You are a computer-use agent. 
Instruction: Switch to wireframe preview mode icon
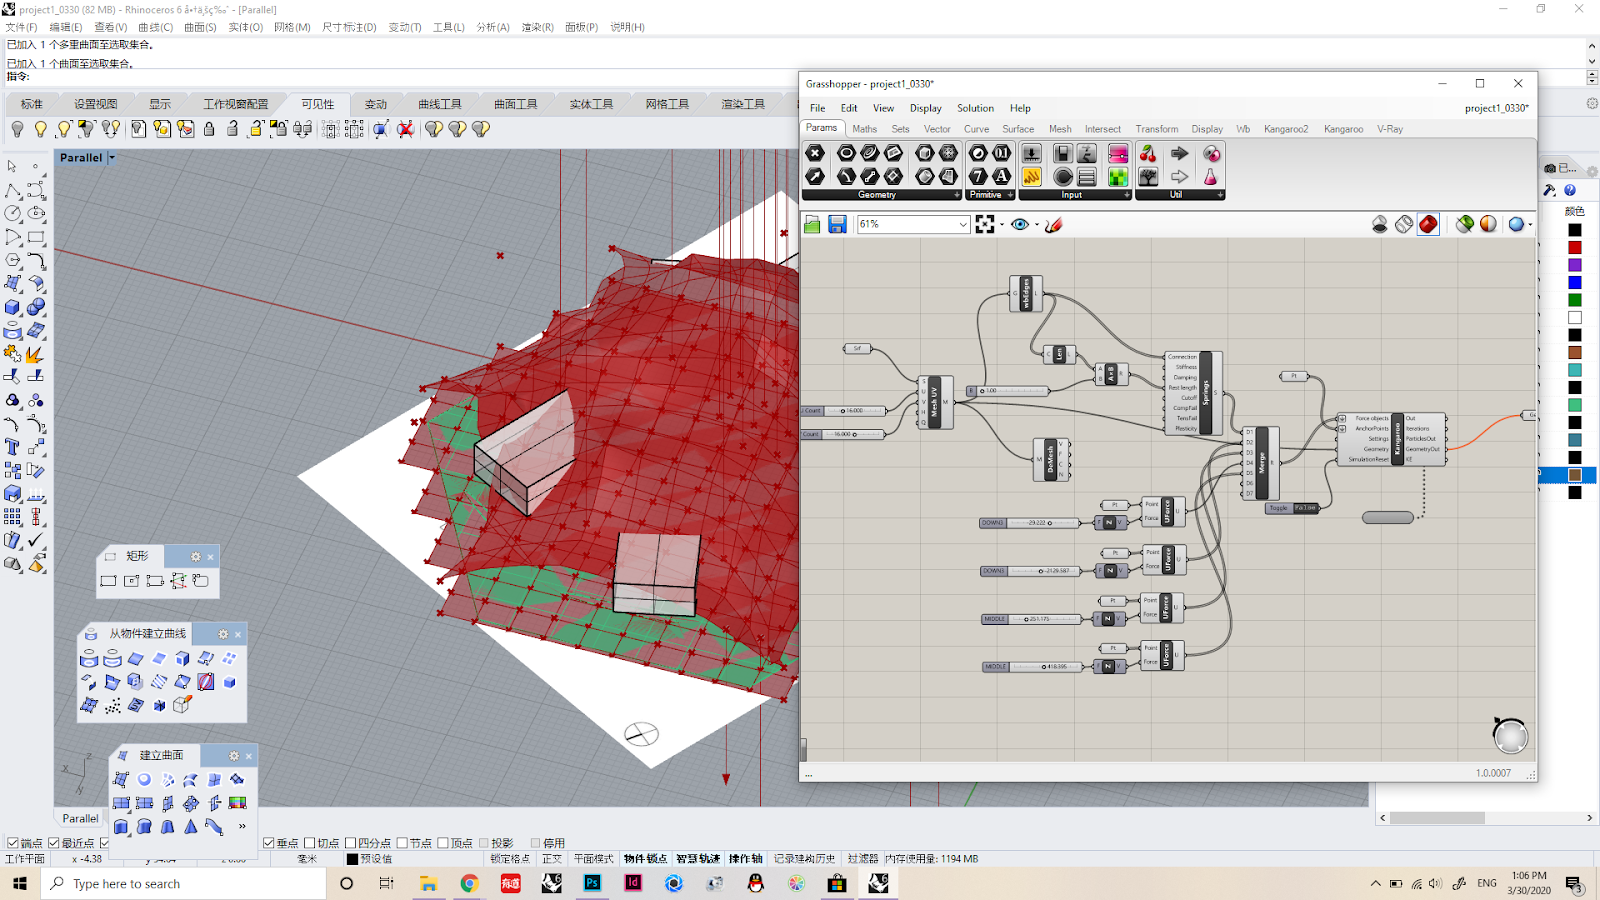1403,223
